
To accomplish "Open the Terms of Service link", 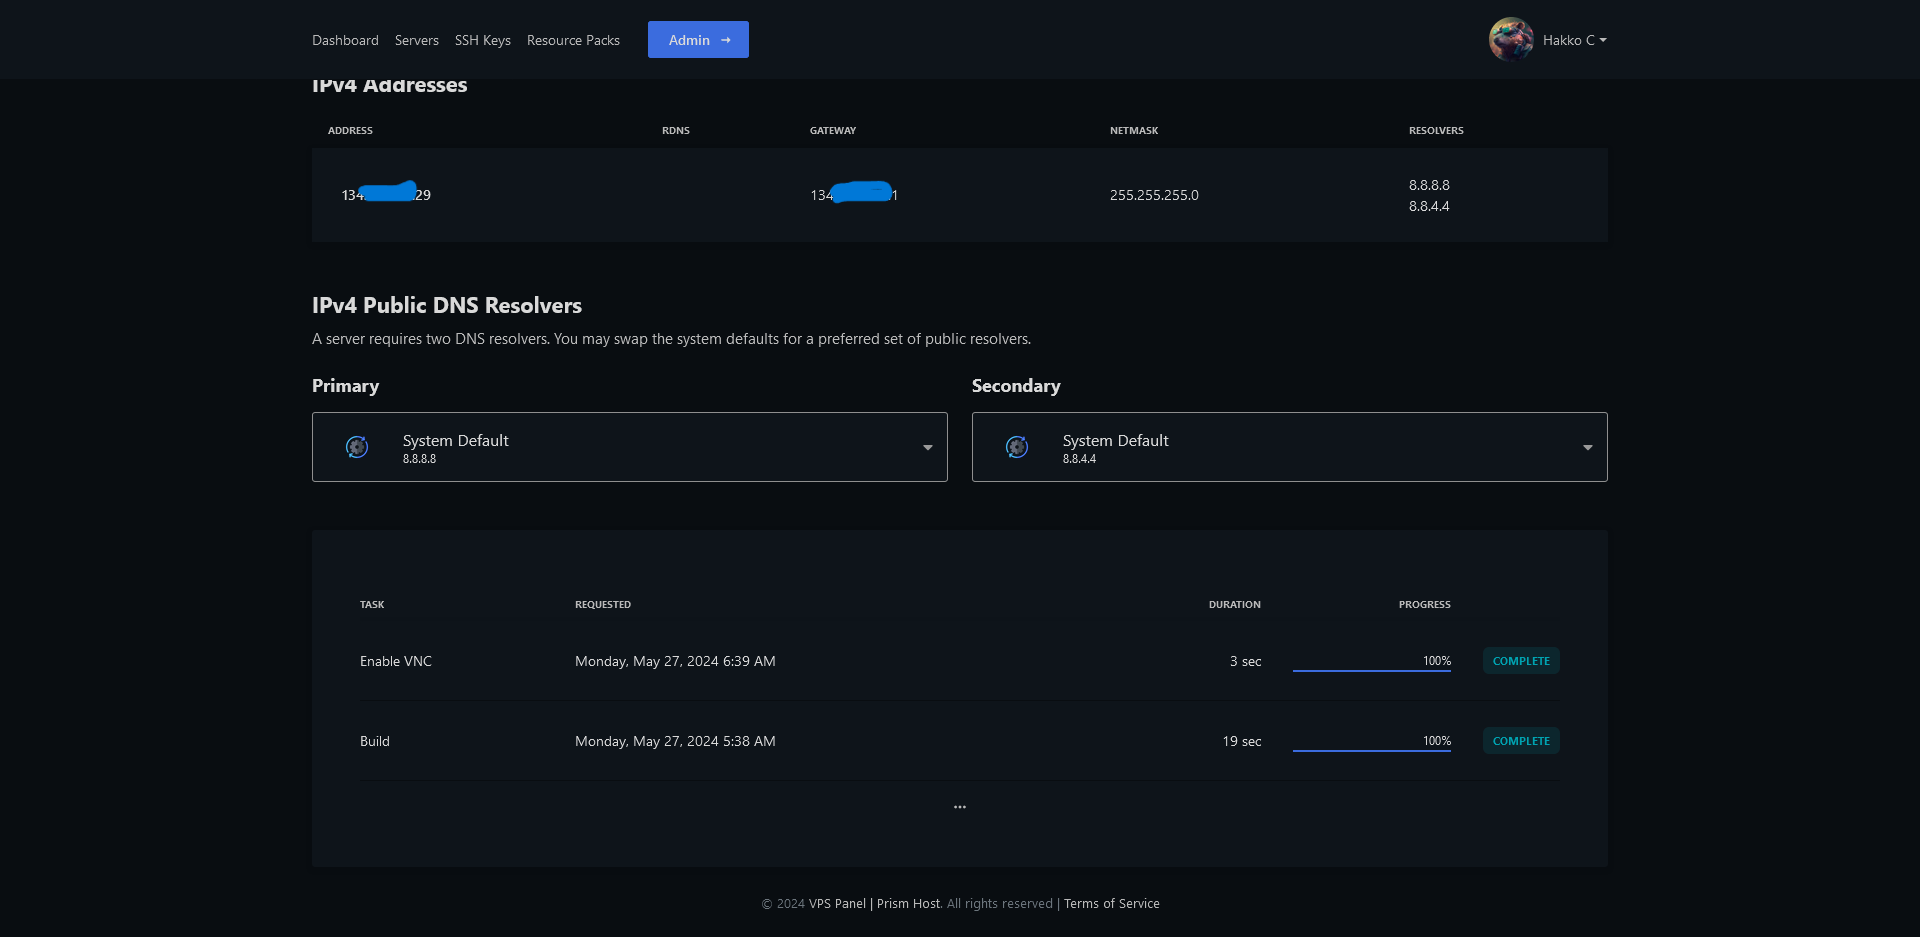I will [1111, 903].
